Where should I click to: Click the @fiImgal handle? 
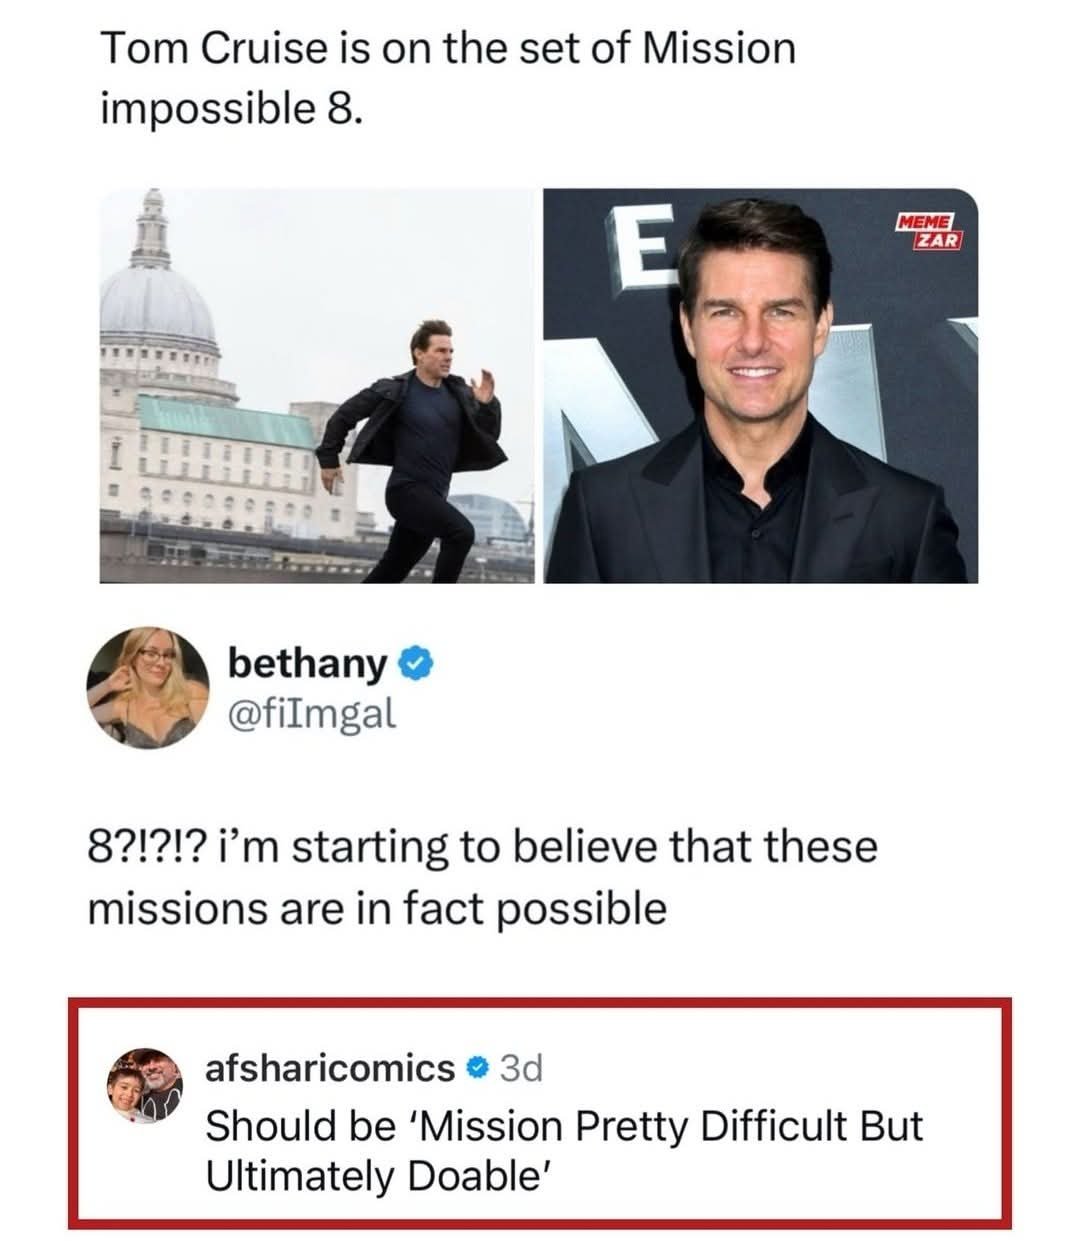tap(312, 712)
